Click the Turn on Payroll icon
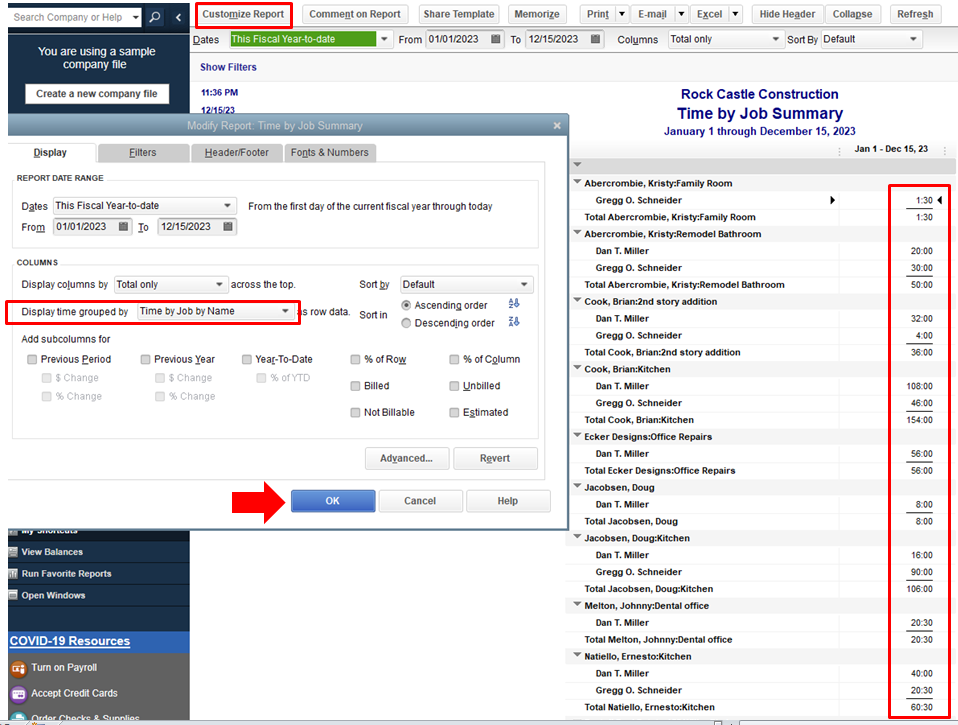The height and width of the screenshot is (725, 958). tap(18, 668)
